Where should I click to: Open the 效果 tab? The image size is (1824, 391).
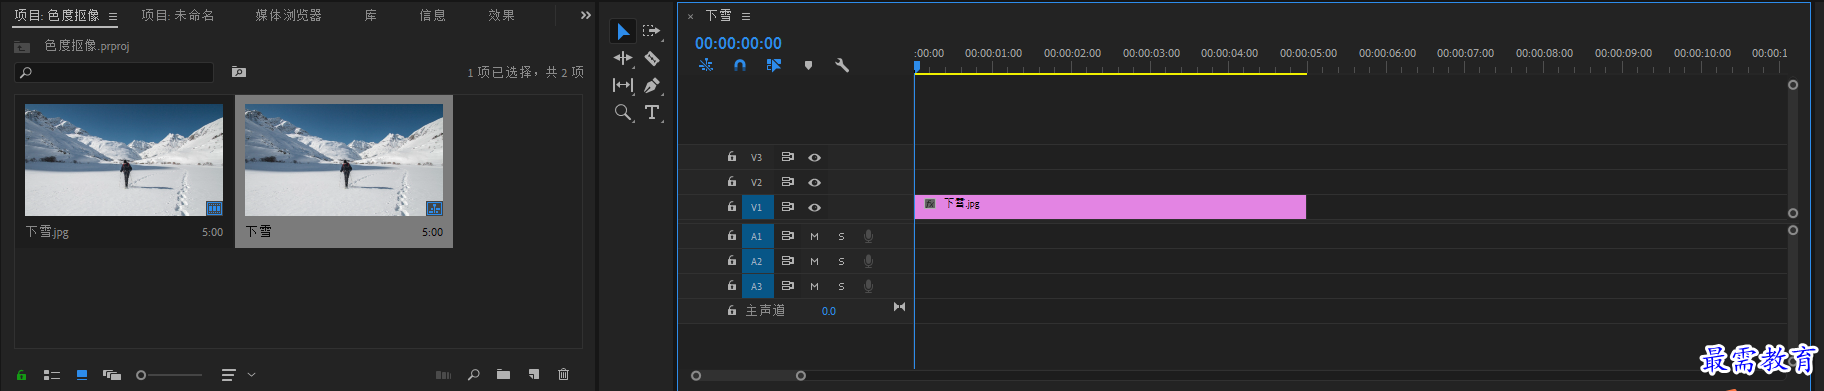tap(502, 15)
